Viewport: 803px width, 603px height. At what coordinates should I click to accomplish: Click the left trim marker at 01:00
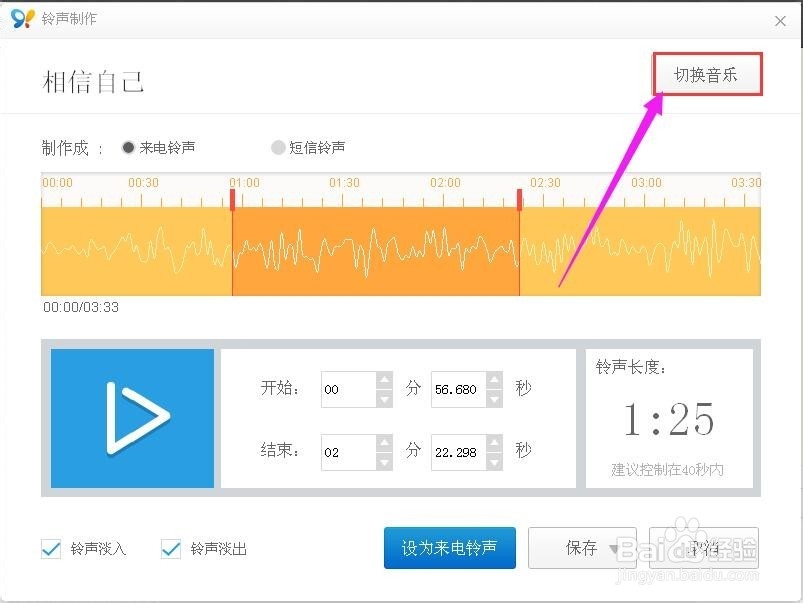[x=233, y=199]
